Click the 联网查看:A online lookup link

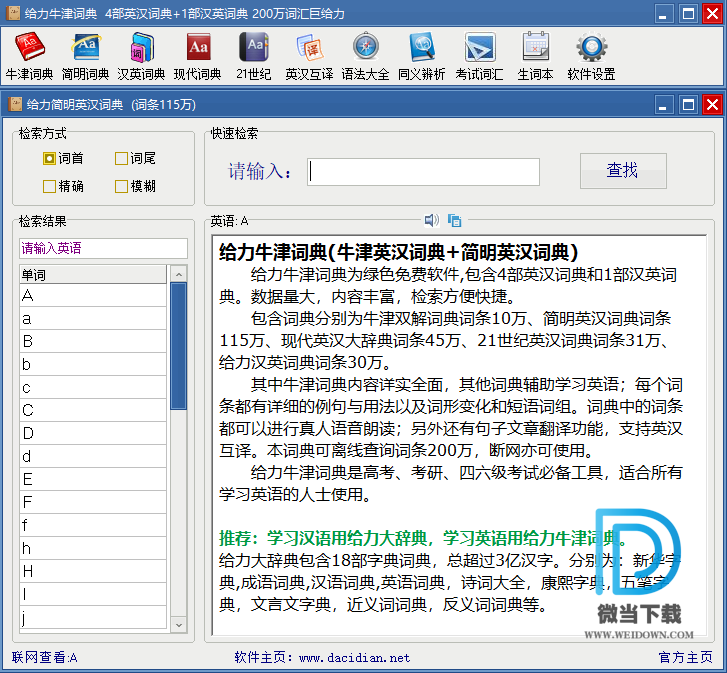pyautogui.click(x=45, y=657)
